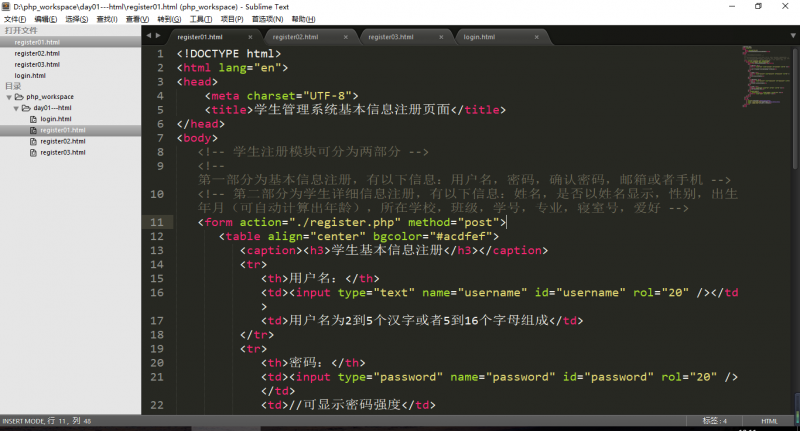
Task: Collapse the day01---html folder
Action: 15,108
